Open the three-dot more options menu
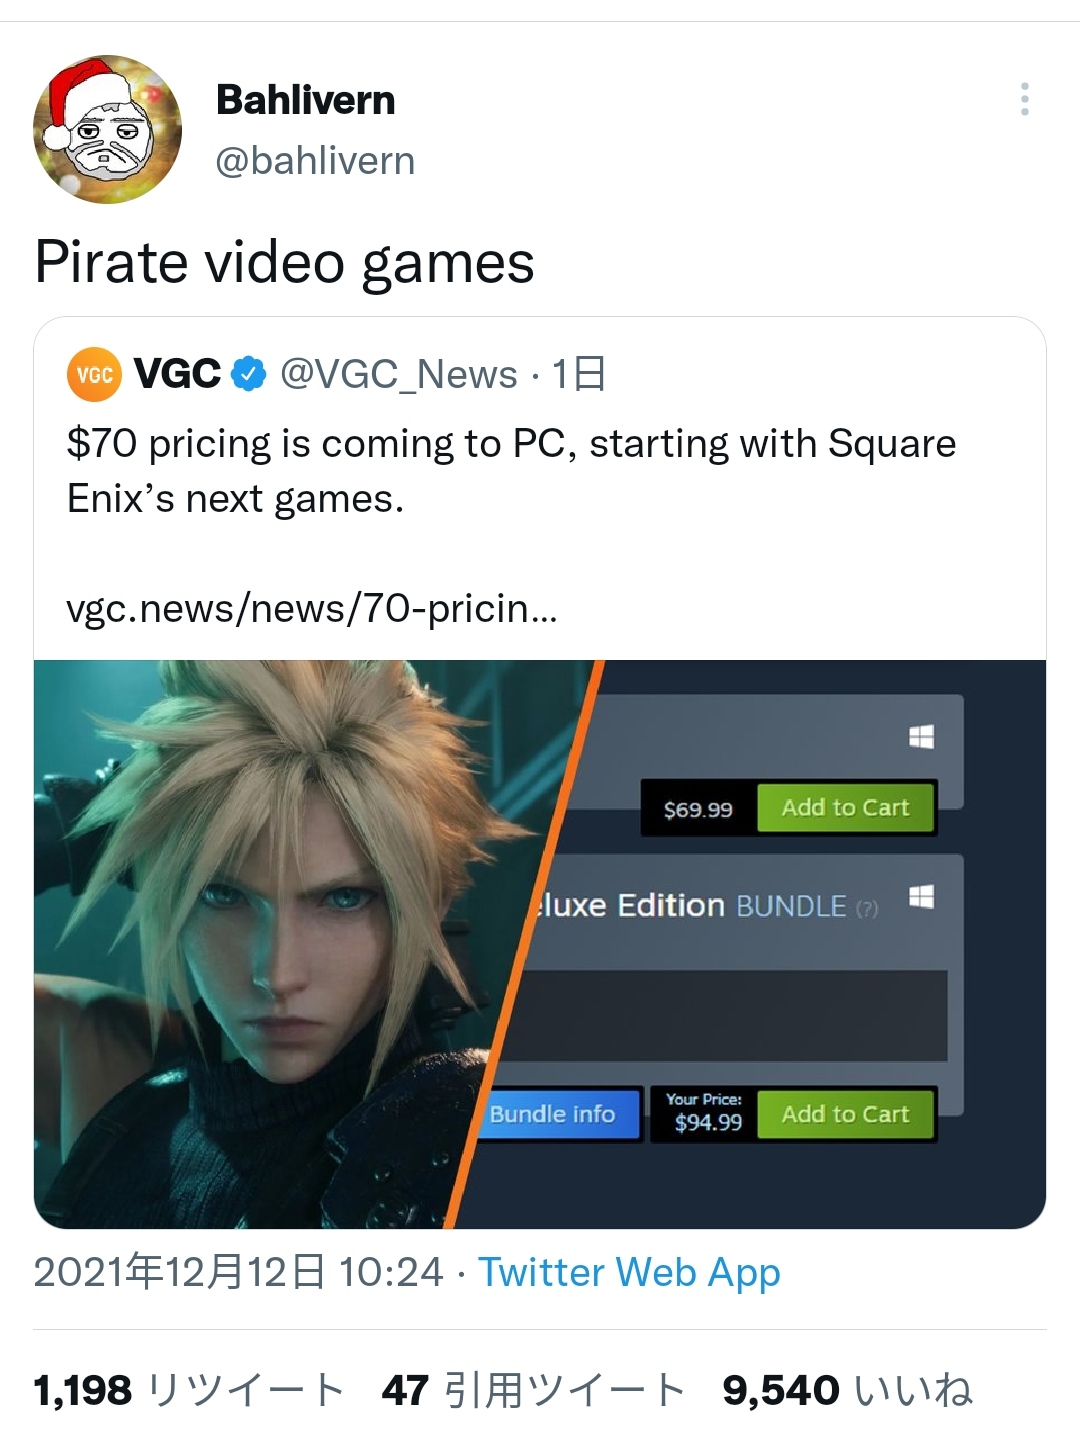 click(x=1025, y=99)
